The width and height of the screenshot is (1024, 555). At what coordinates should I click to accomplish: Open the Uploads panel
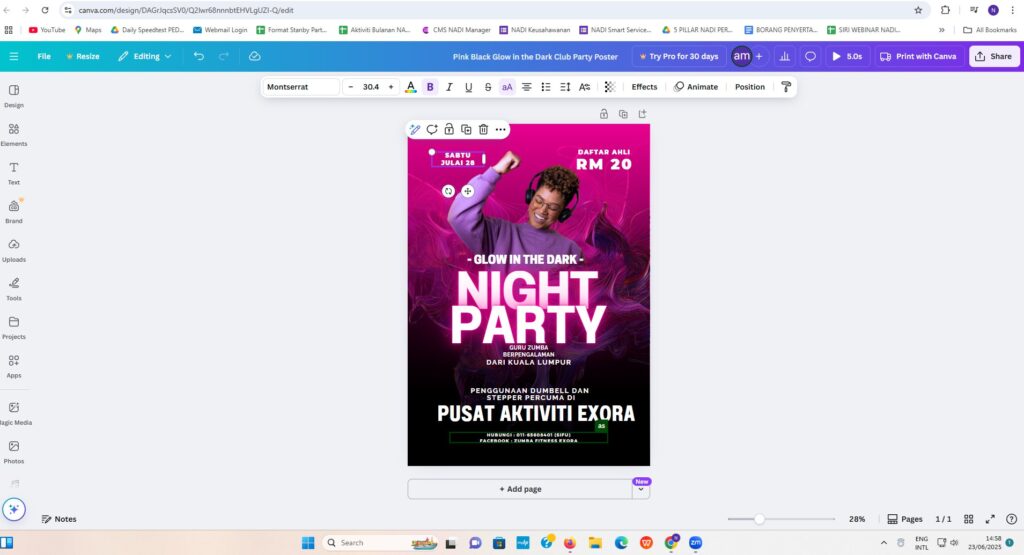click(x=14, y=250)
